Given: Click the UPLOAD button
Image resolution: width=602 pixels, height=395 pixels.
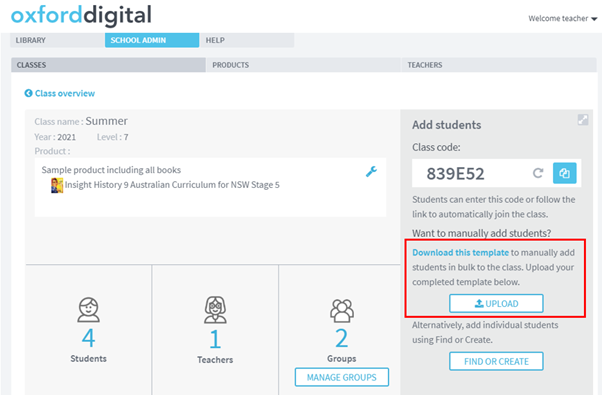Looking at the screenshot, I should point(496,304).
